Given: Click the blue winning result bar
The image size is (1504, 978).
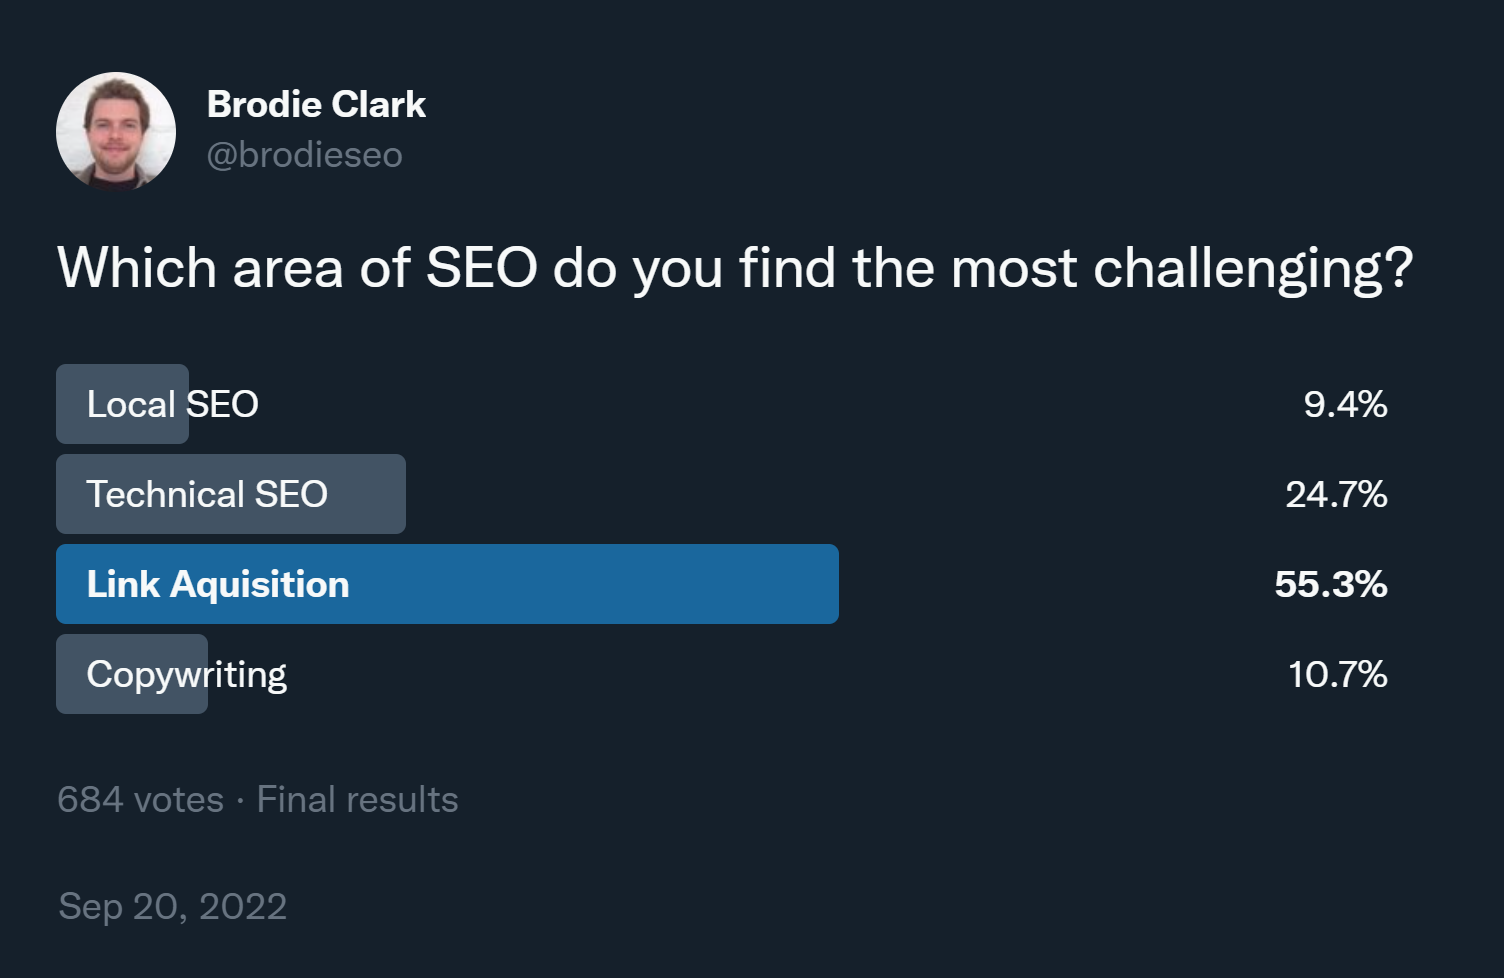Looking at the screenshot, I should (600, 584).
